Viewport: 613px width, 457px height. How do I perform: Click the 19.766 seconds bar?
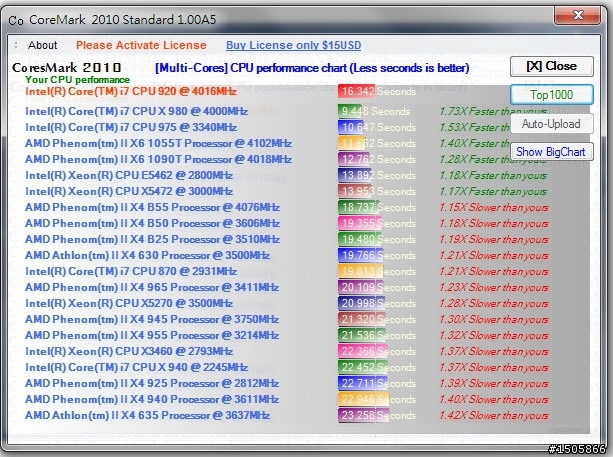coord(360,256)
